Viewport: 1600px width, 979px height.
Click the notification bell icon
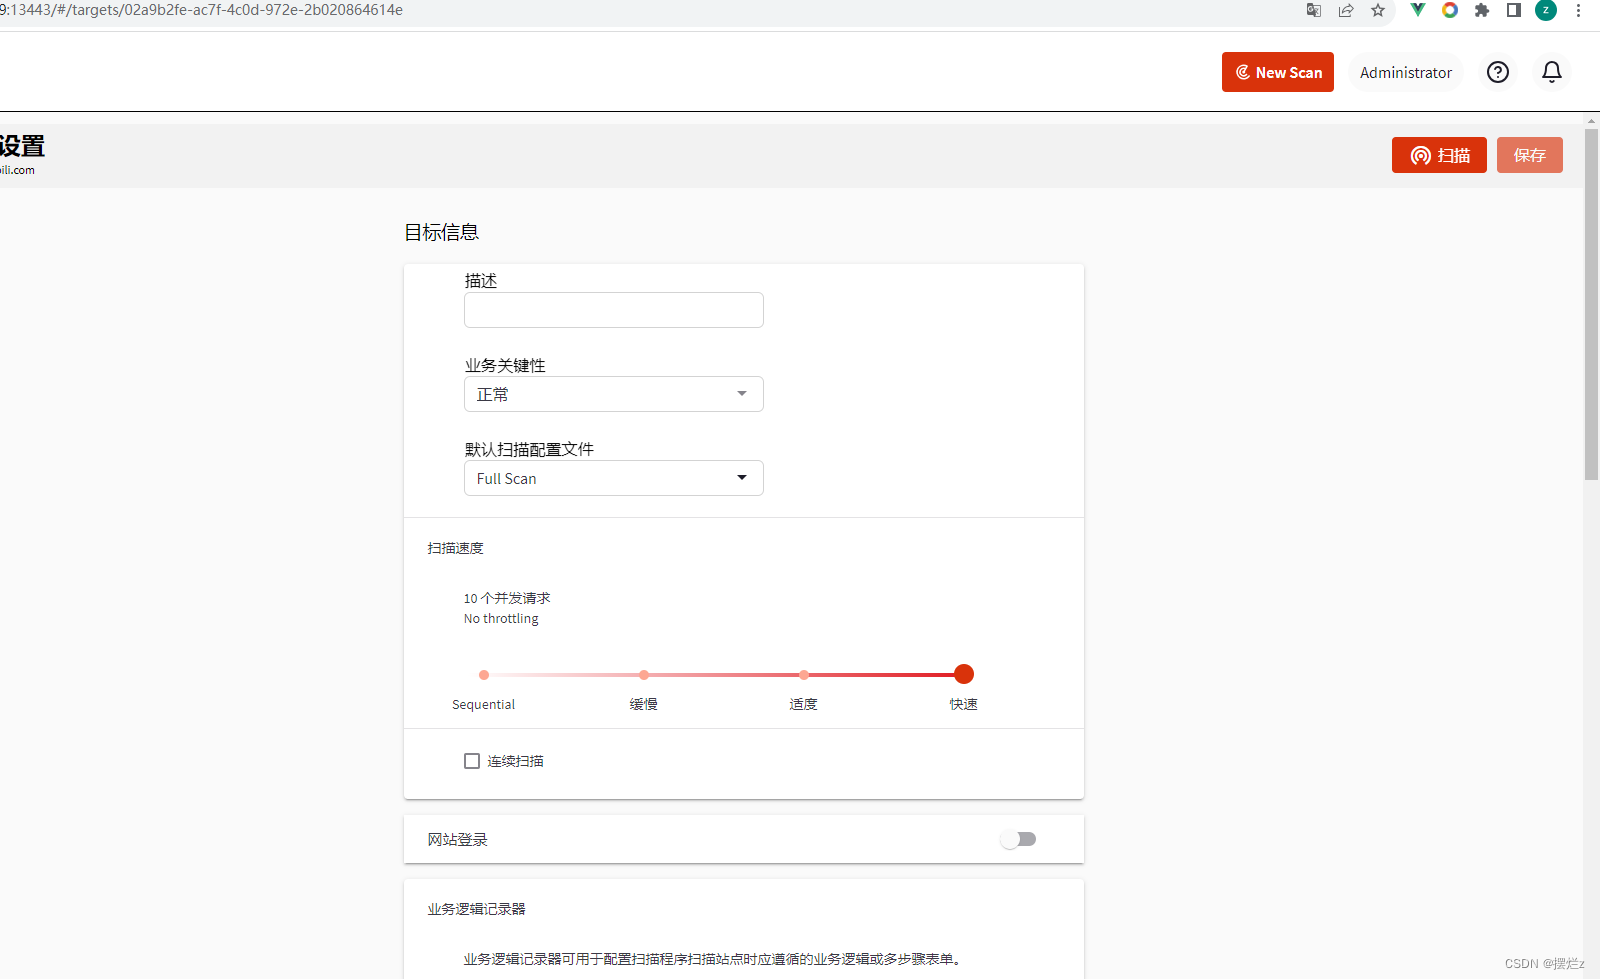pyautogui.click(x=1551, y=72)
